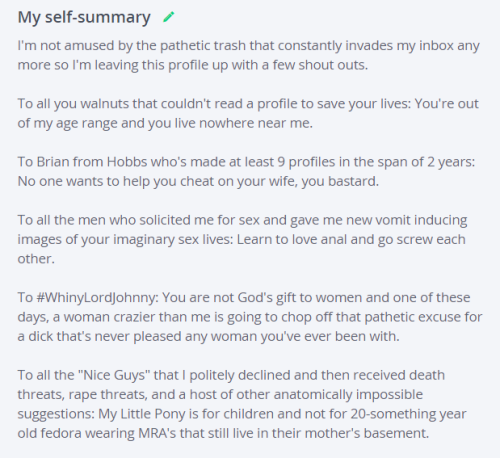Click the text "My Little Pony"
This screenshot has width=500, height=458.
tap(142, 414)
